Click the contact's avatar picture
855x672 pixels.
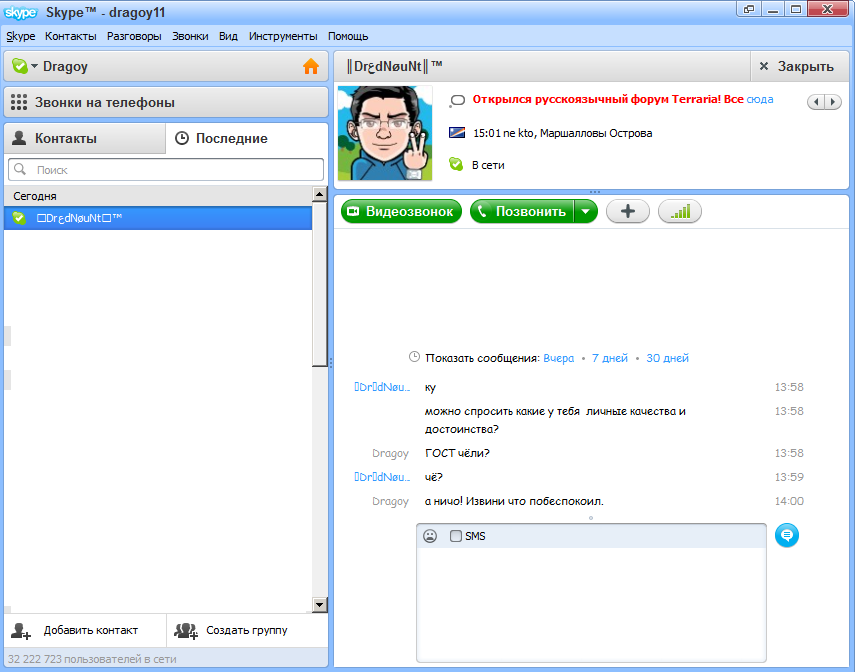tap(385, 133)
